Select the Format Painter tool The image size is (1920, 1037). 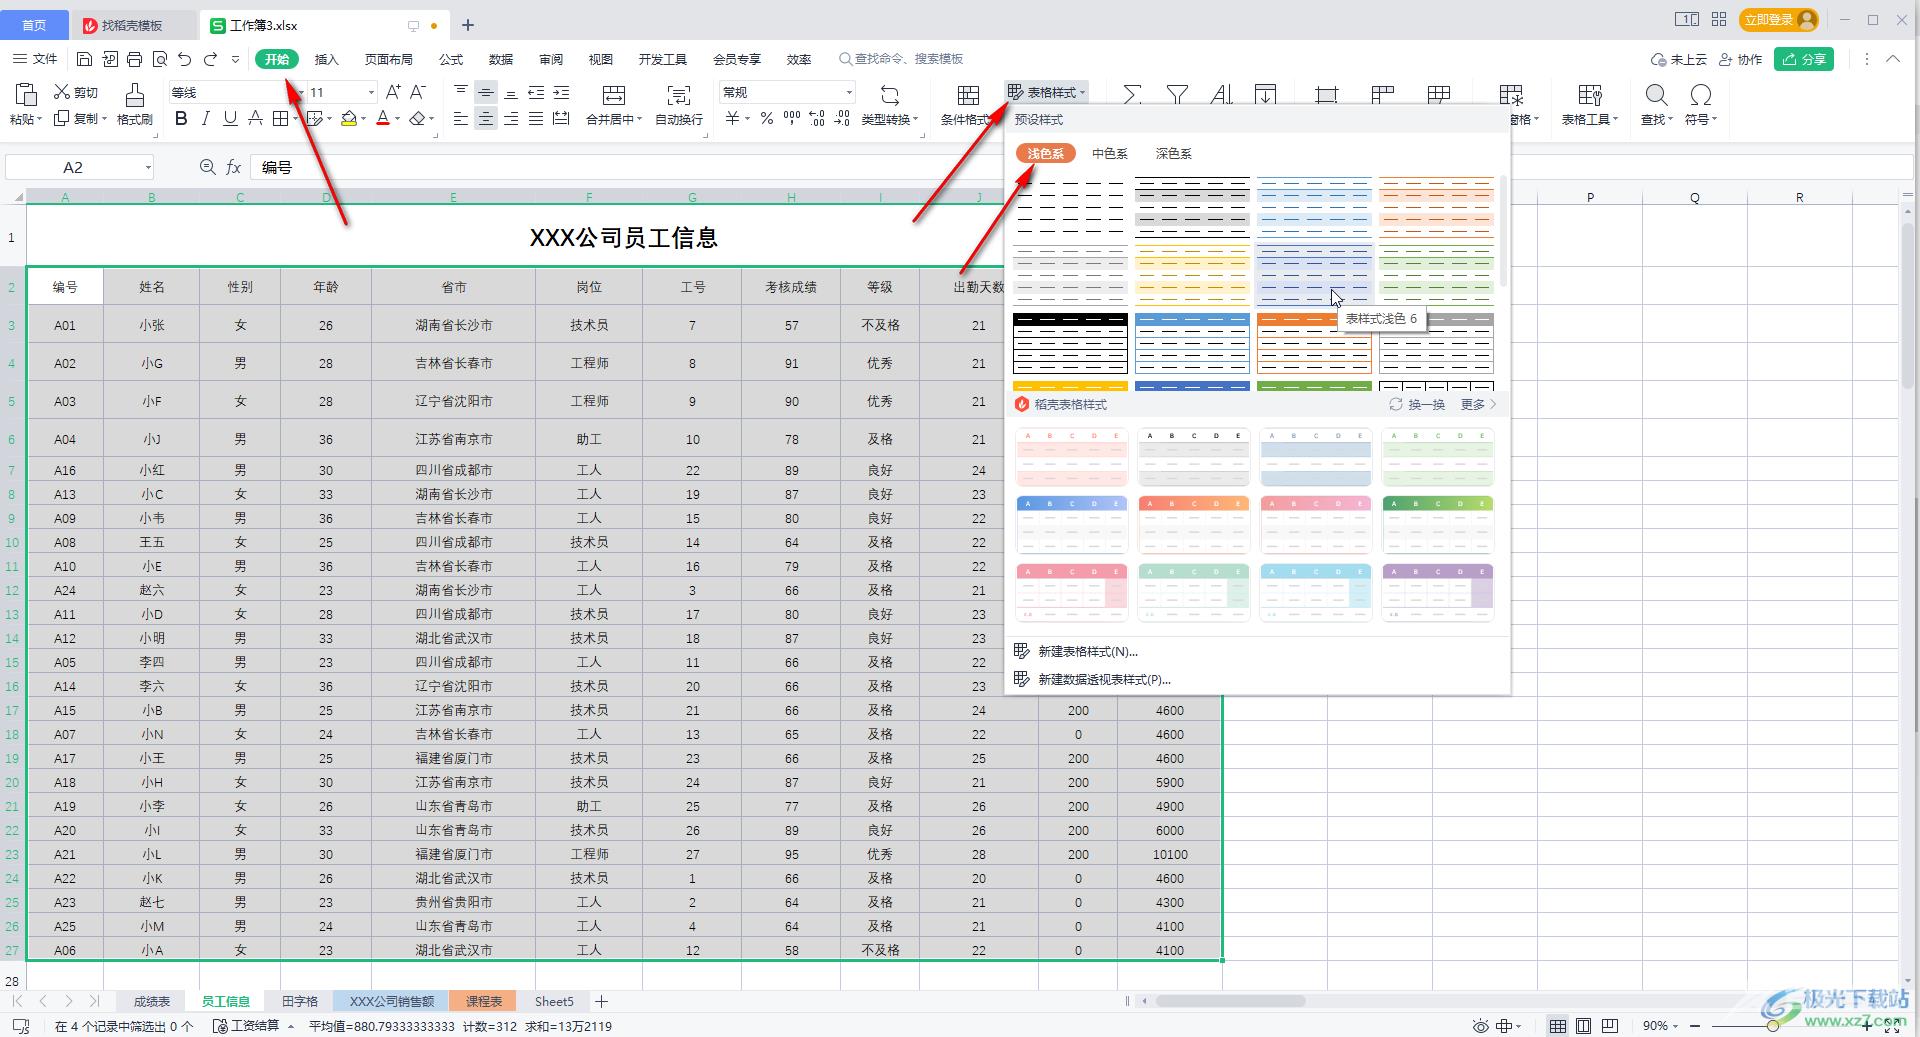[134, 104]
